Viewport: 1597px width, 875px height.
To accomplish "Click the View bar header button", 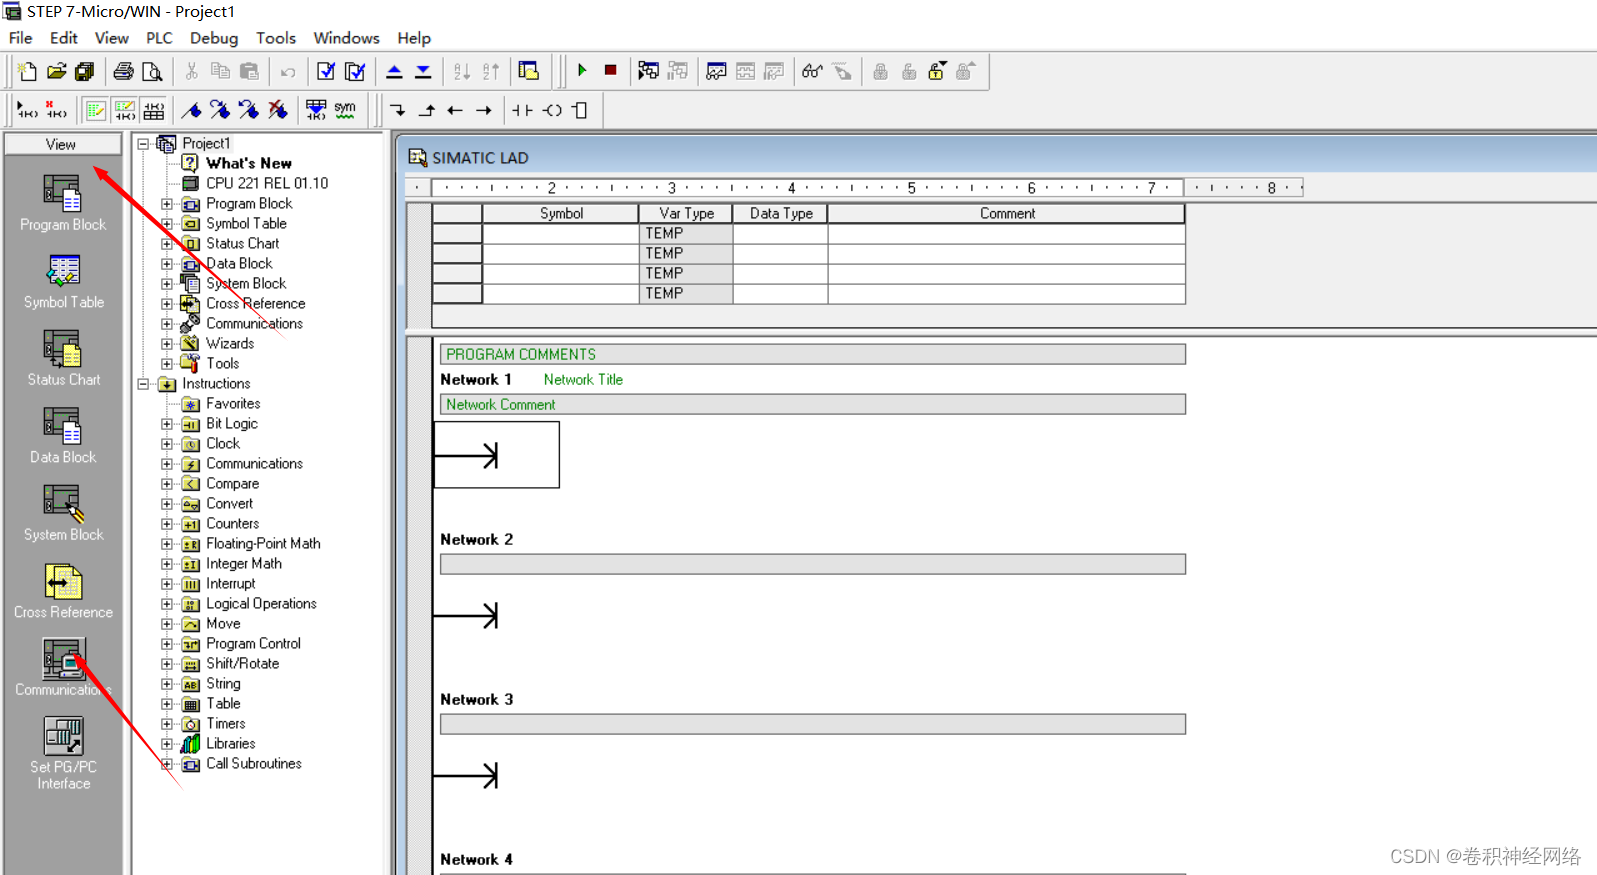I will 62,144.
